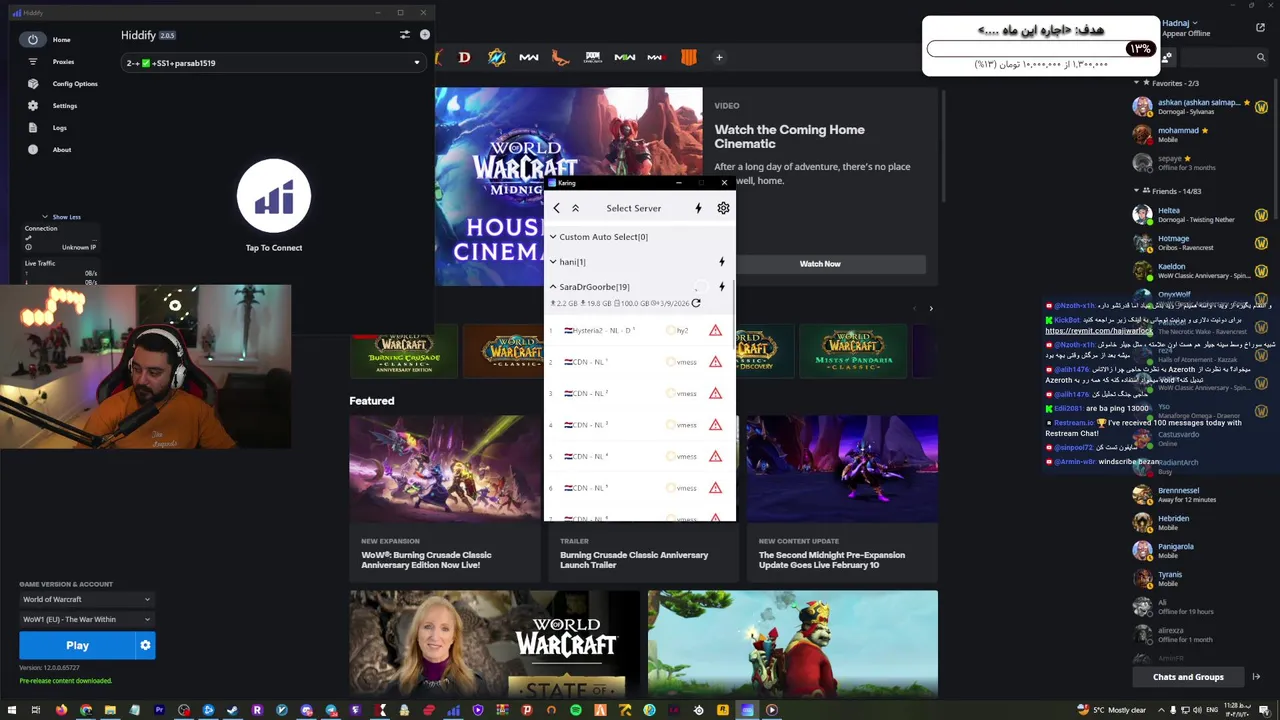Refresh SaraDrGoorbe subscription

click(x=696, y=303)
